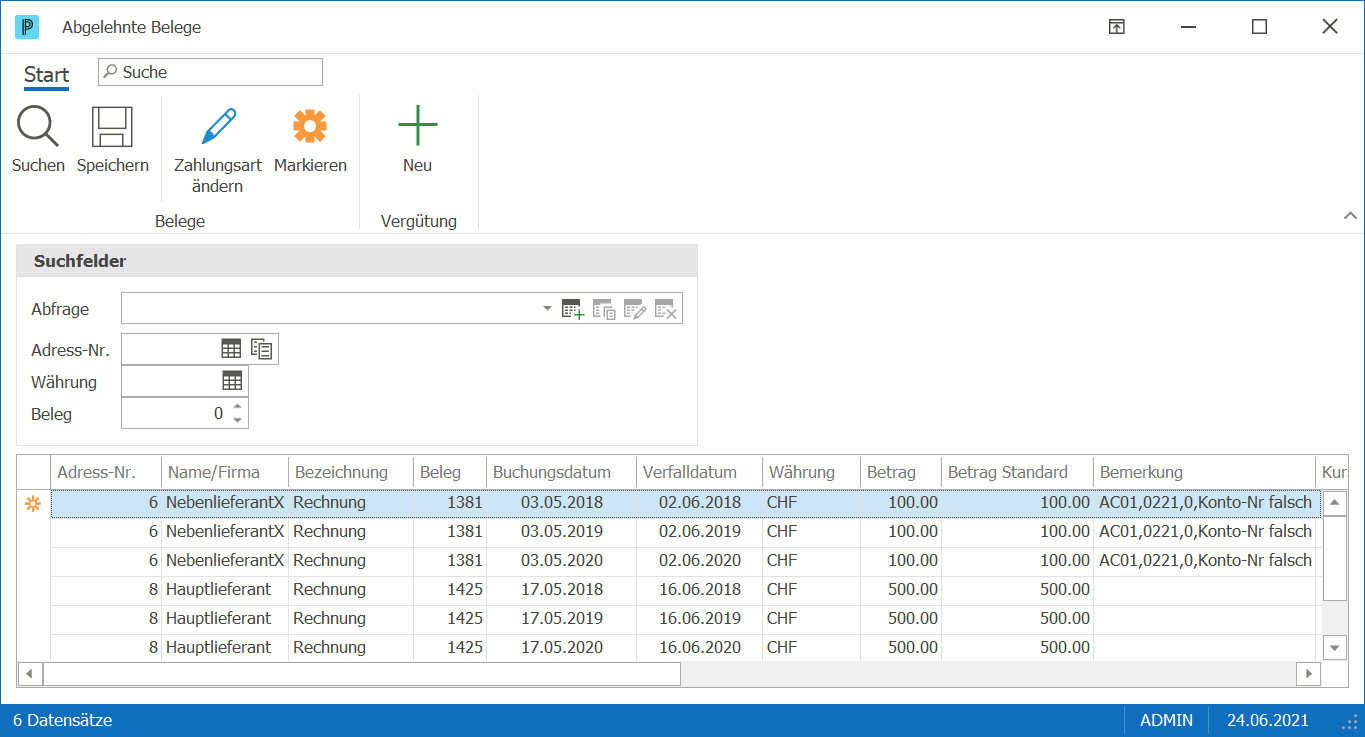
Task: Click into the Währung input field
Action: (x=171, y=380)
